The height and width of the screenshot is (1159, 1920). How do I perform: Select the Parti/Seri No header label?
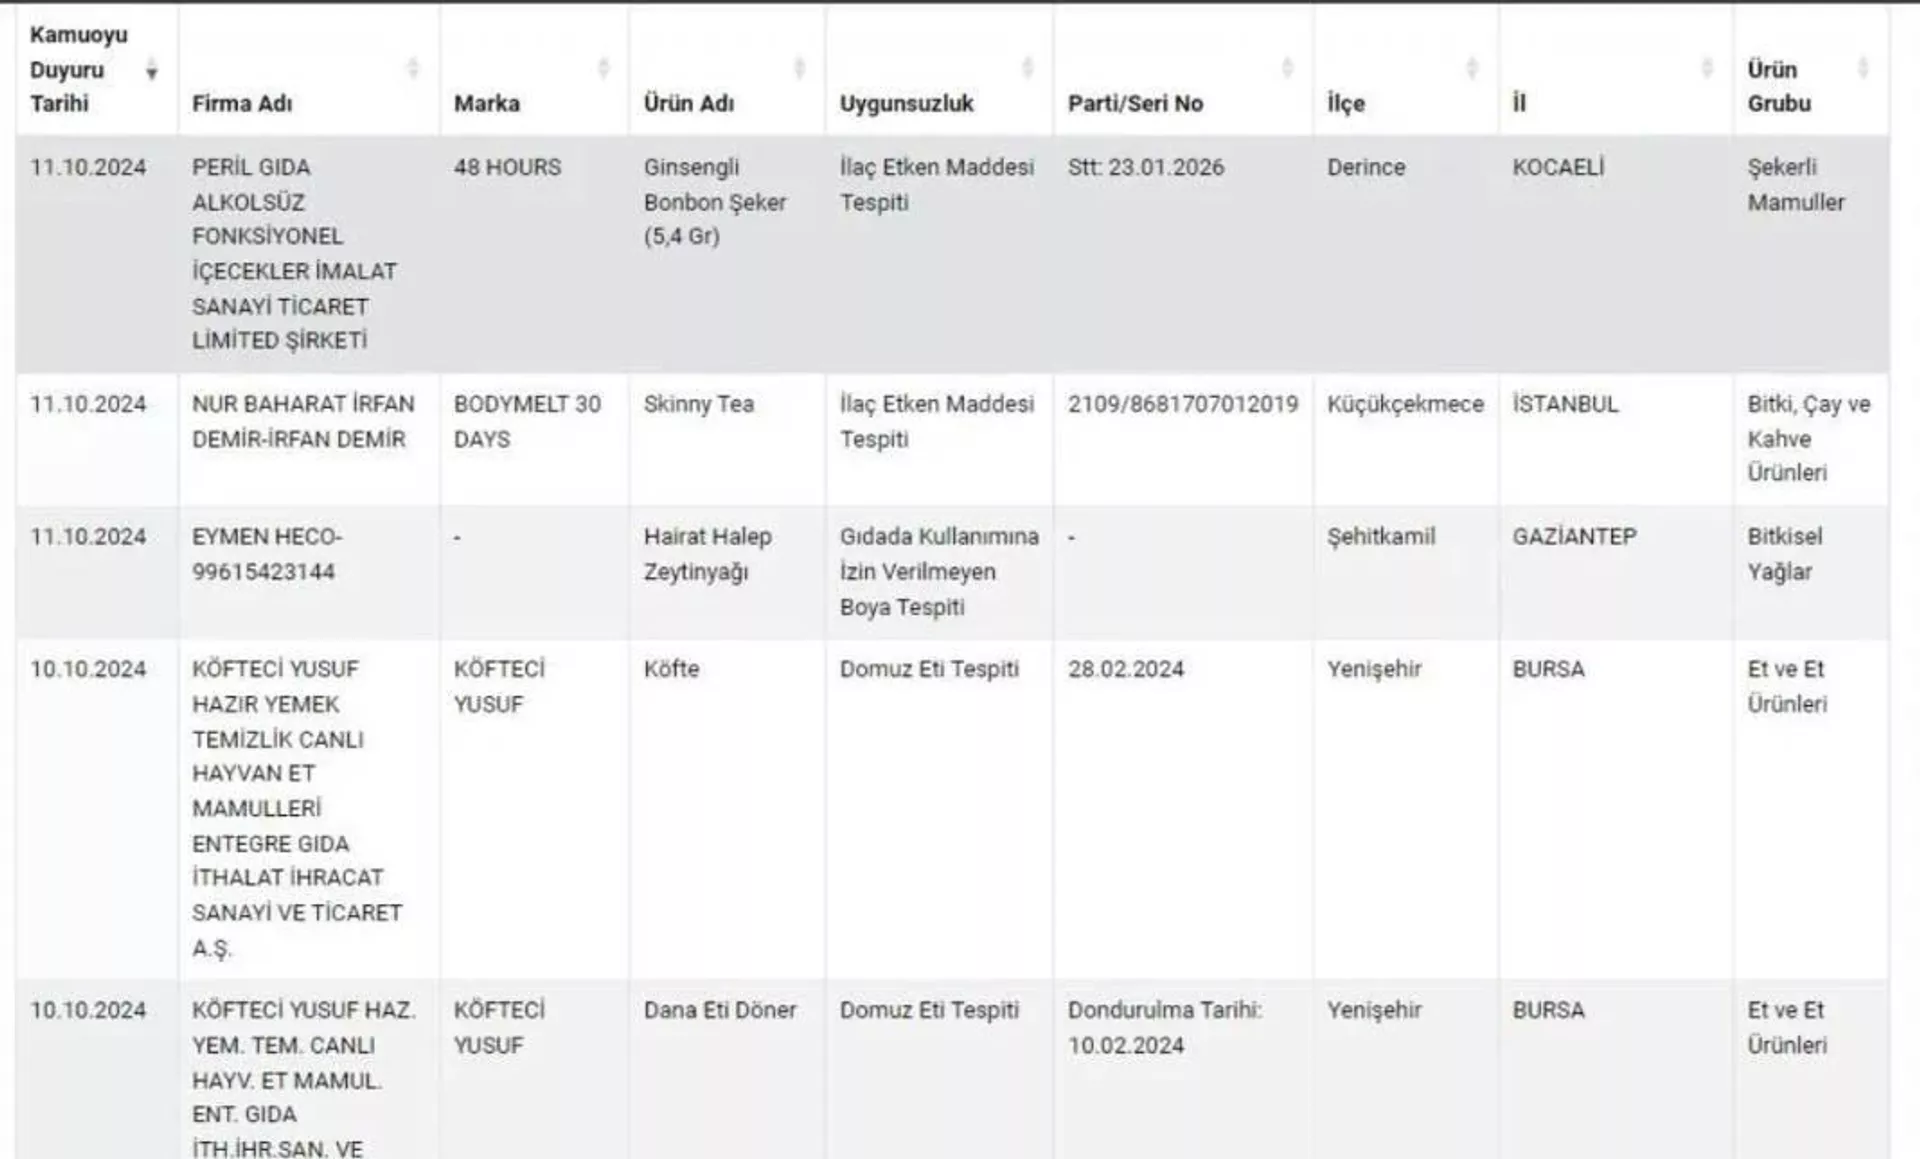pos(1135,103)
